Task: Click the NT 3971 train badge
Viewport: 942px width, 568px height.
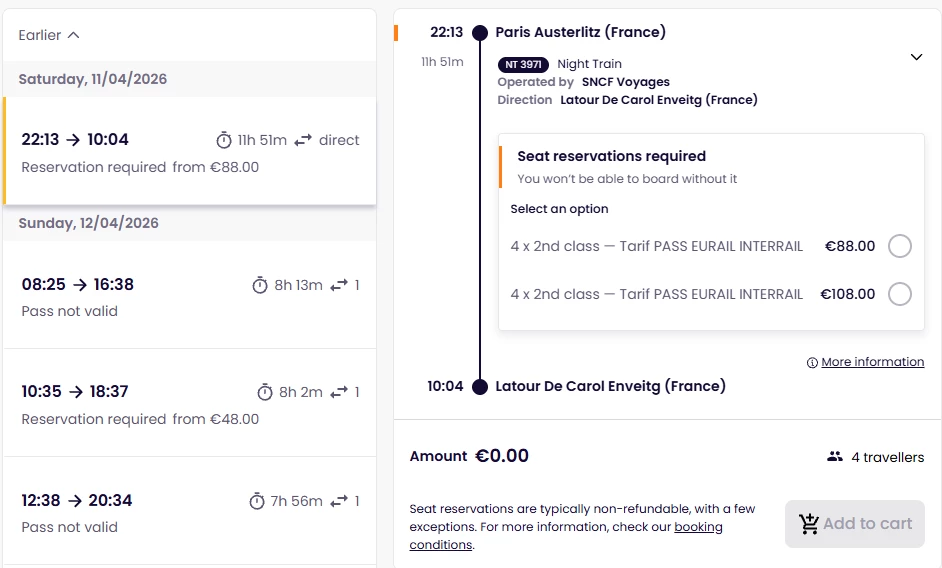Action: coord(523,64)
